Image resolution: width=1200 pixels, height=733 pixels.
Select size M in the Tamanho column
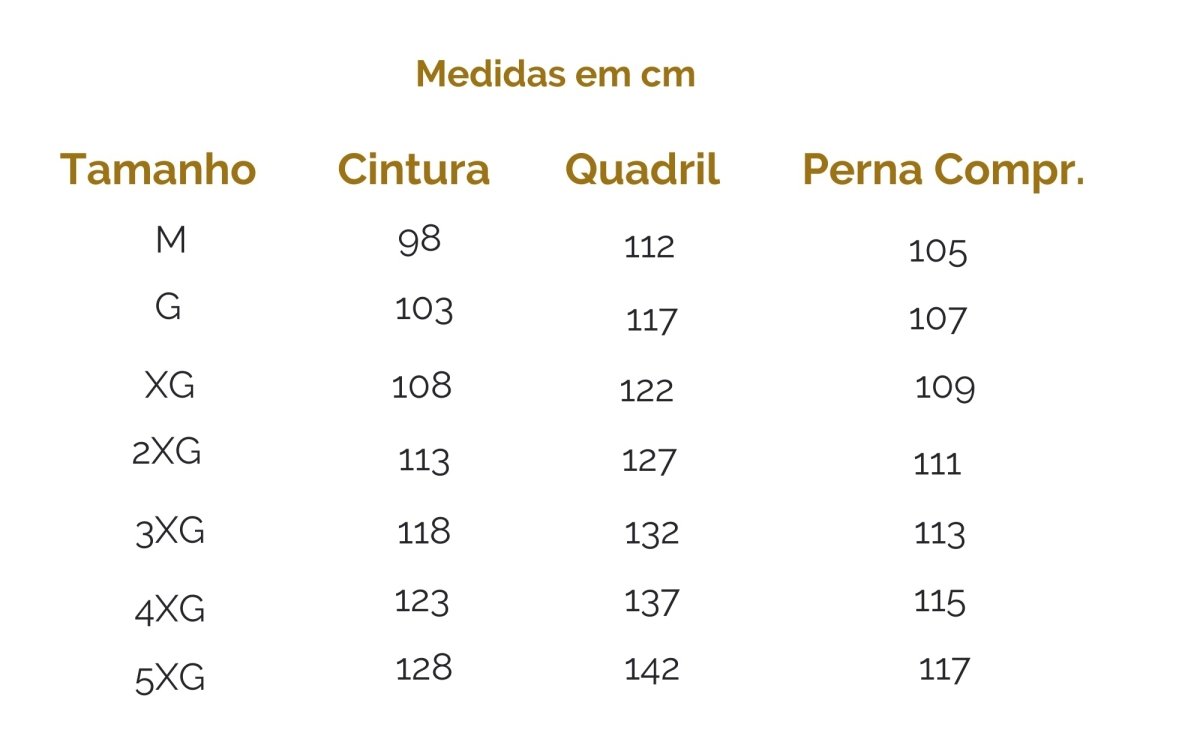pos(171,240)
